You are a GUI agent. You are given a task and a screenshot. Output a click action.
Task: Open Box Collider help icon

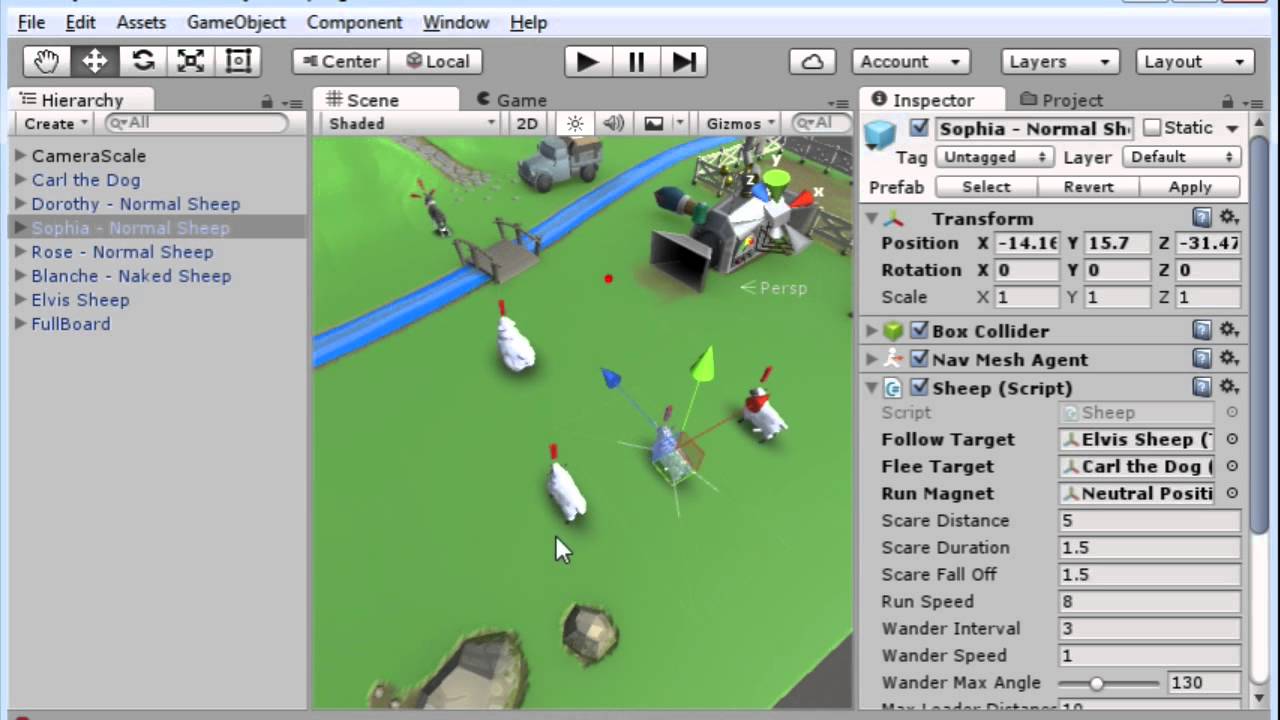click(x=1202, y=330)
